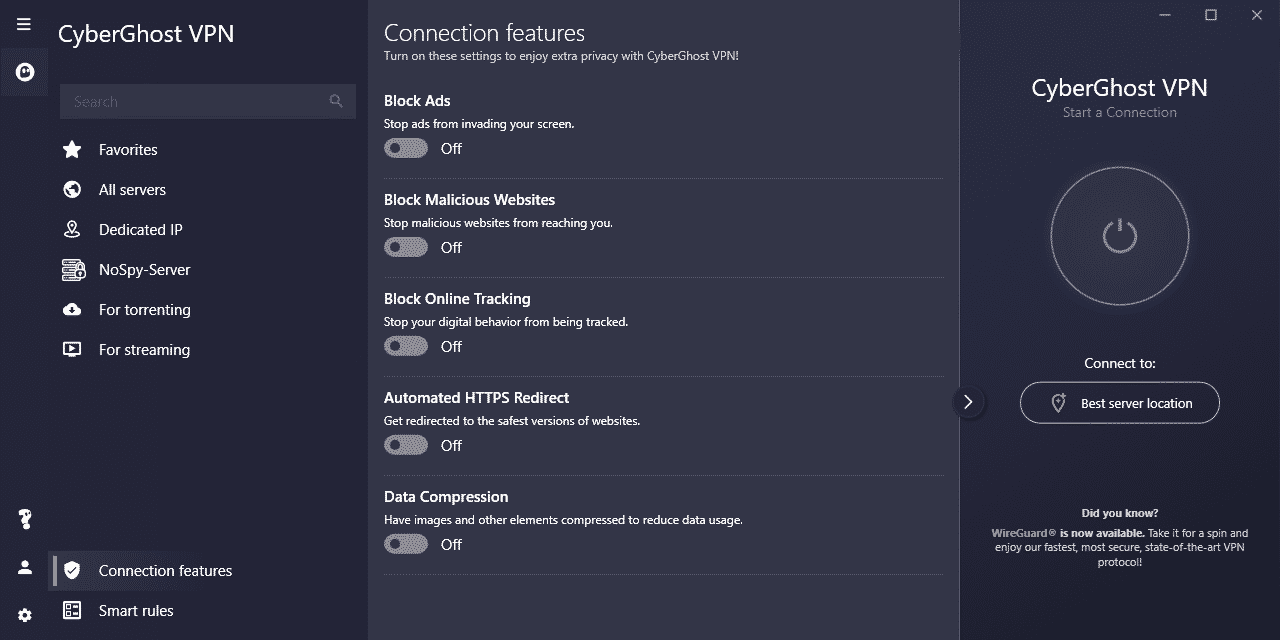The height and width of the screenshot is (640, 1280).
Task: Click the For streaming play icon
Action: coord(71,349)
